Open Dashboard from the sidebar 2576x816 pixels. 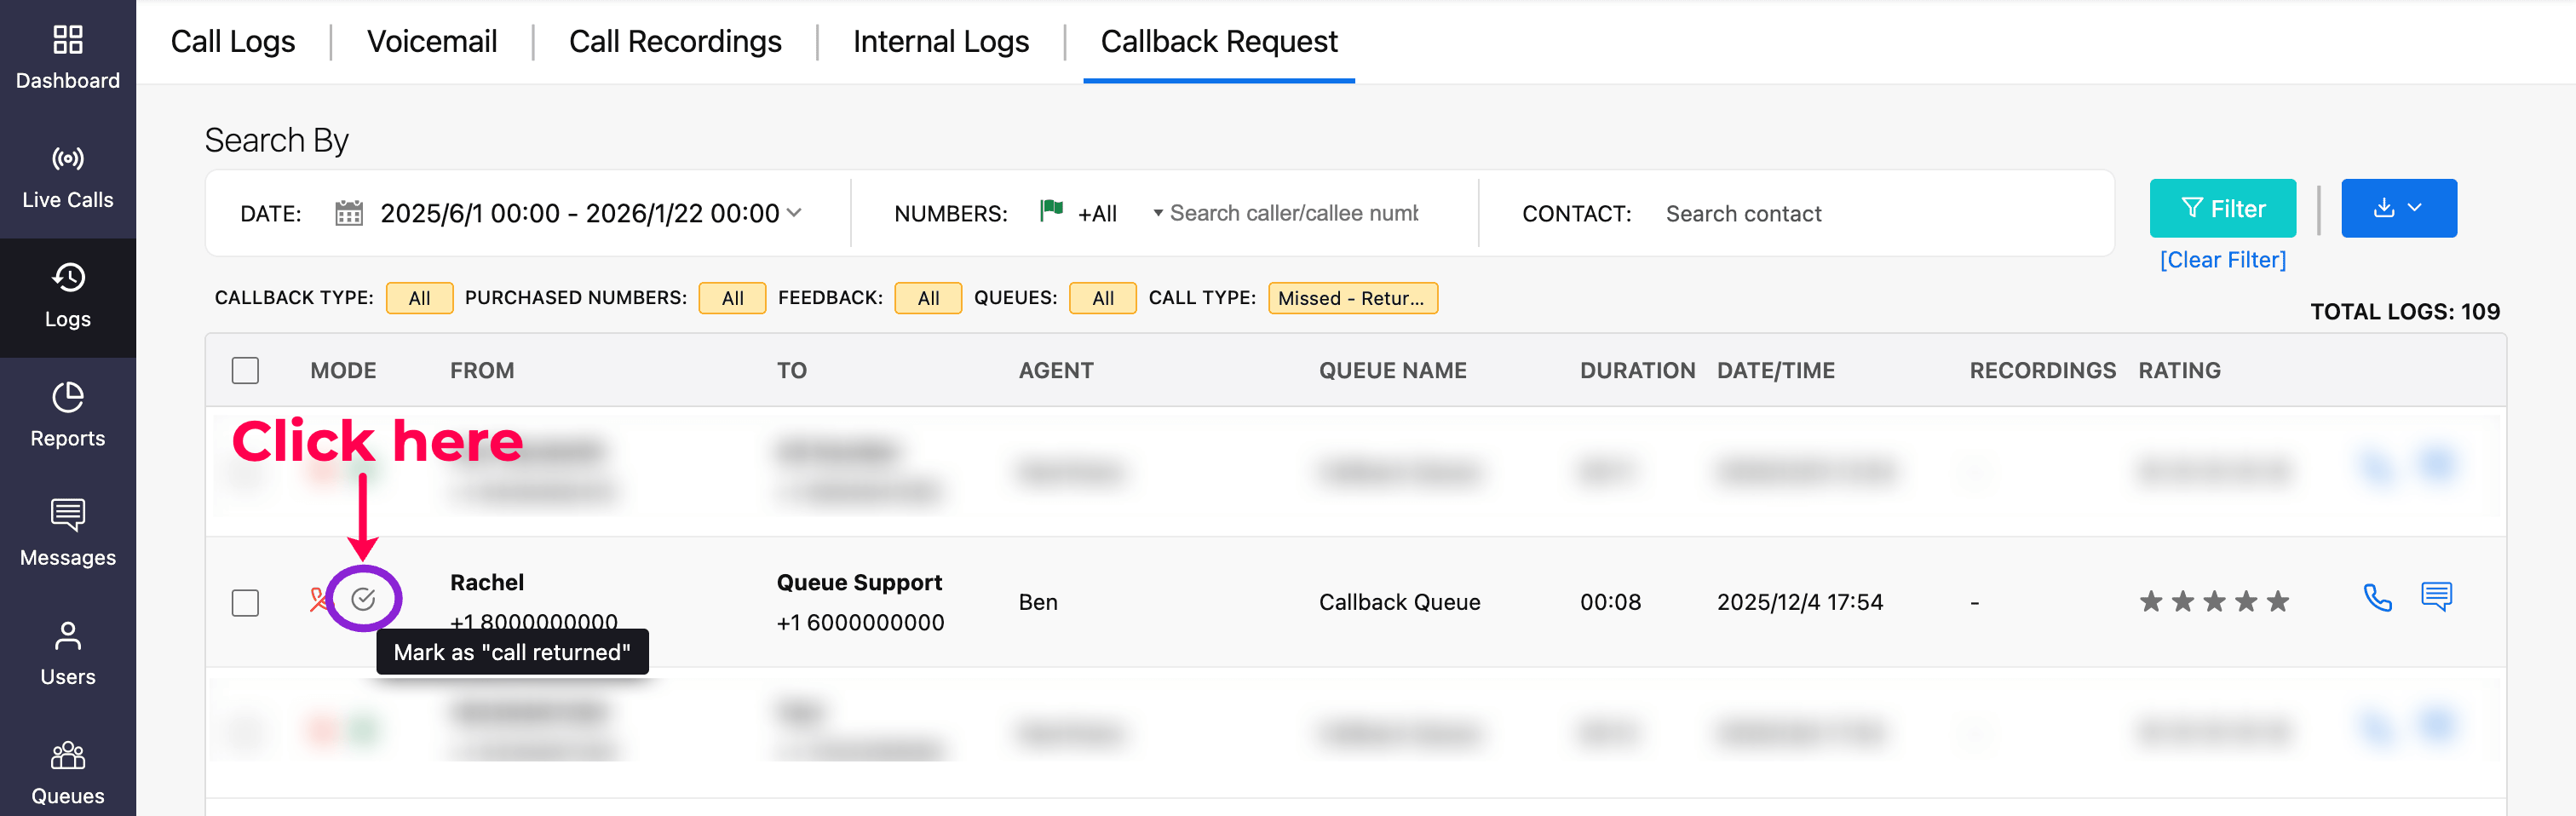[68, 58]
